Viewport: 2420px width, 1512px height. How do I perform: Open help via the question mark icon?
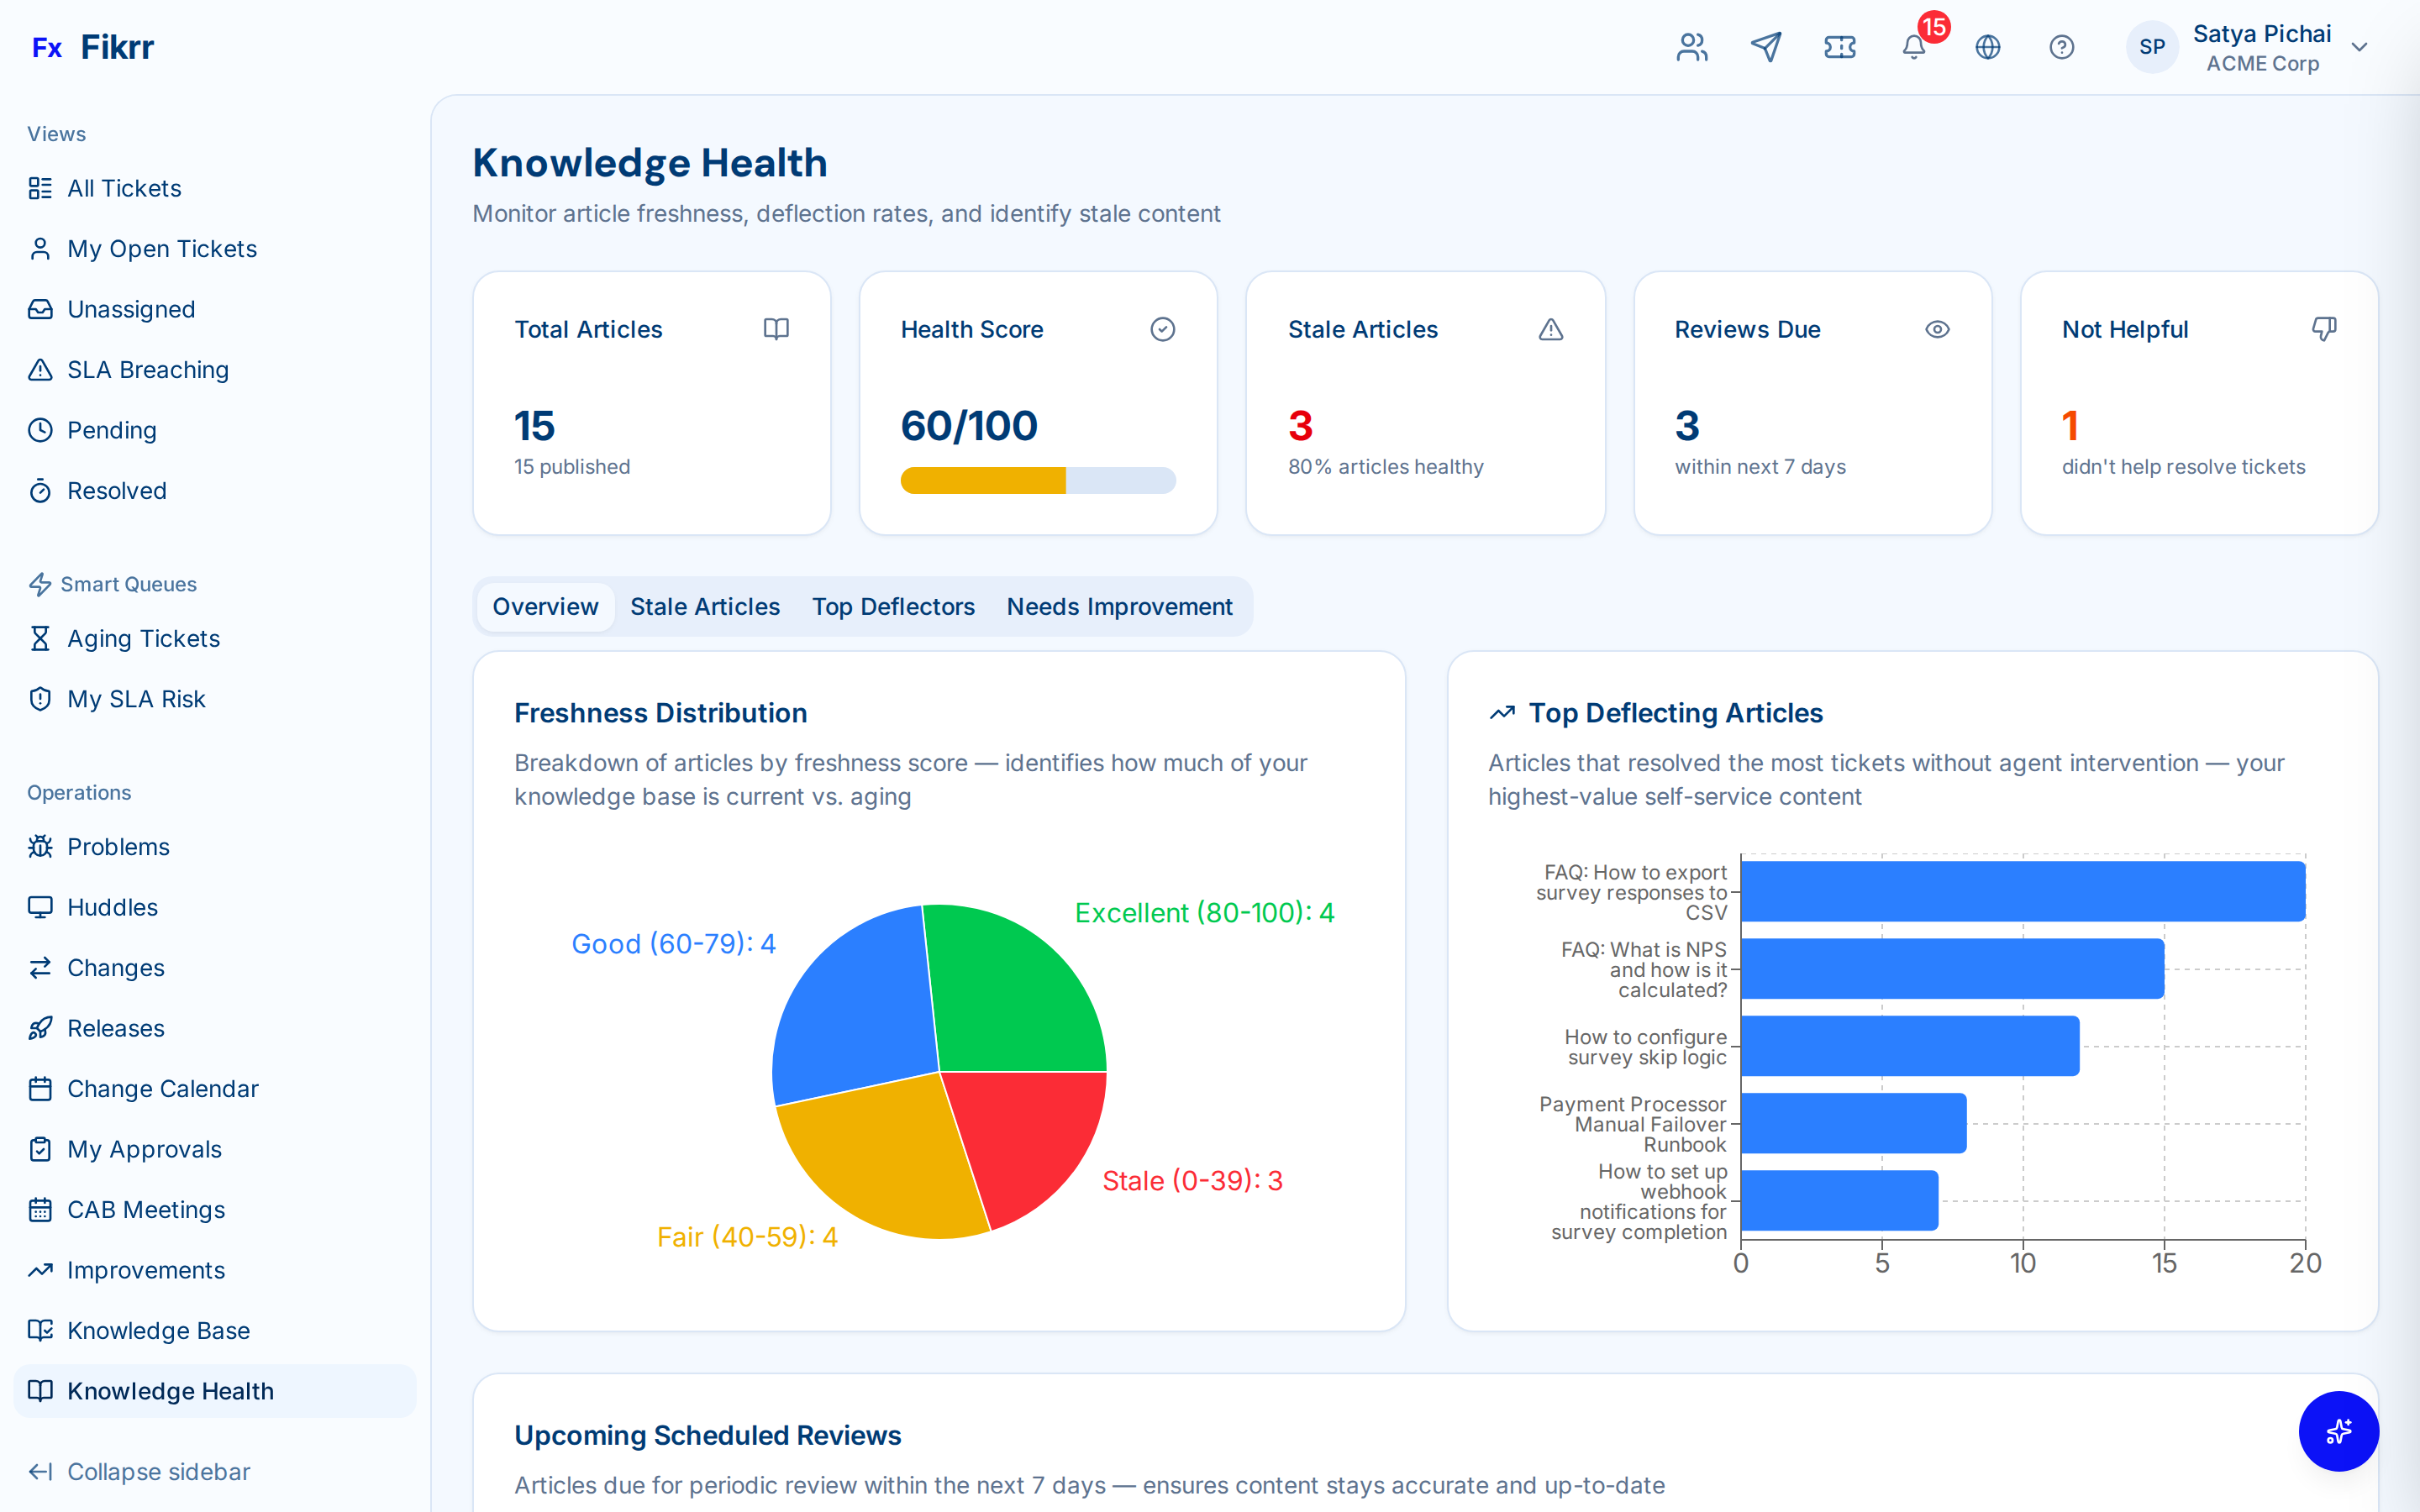click(x=2062, y=47)
